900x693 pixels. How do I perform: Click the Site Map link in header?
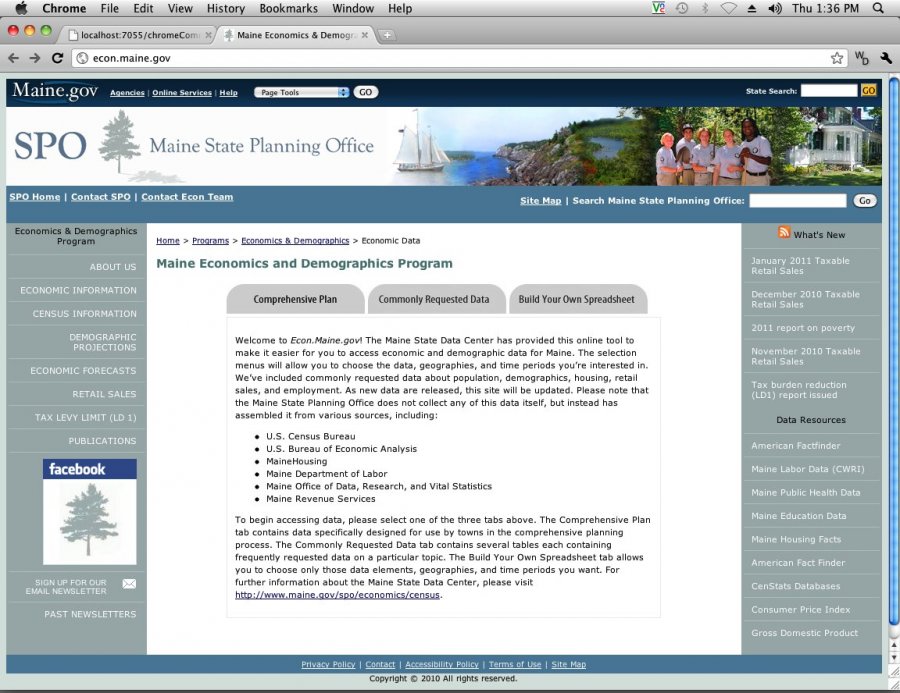[541, 200]
